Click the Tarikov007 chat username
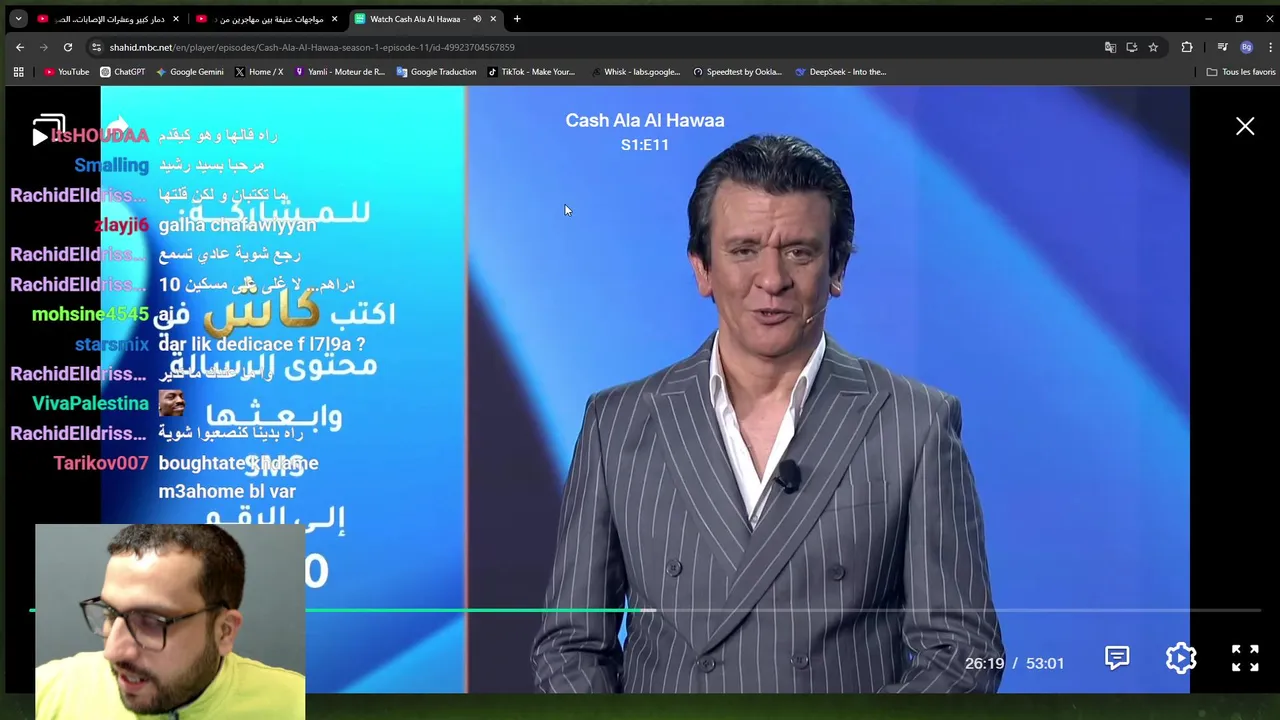 click(x=101, y=463)
